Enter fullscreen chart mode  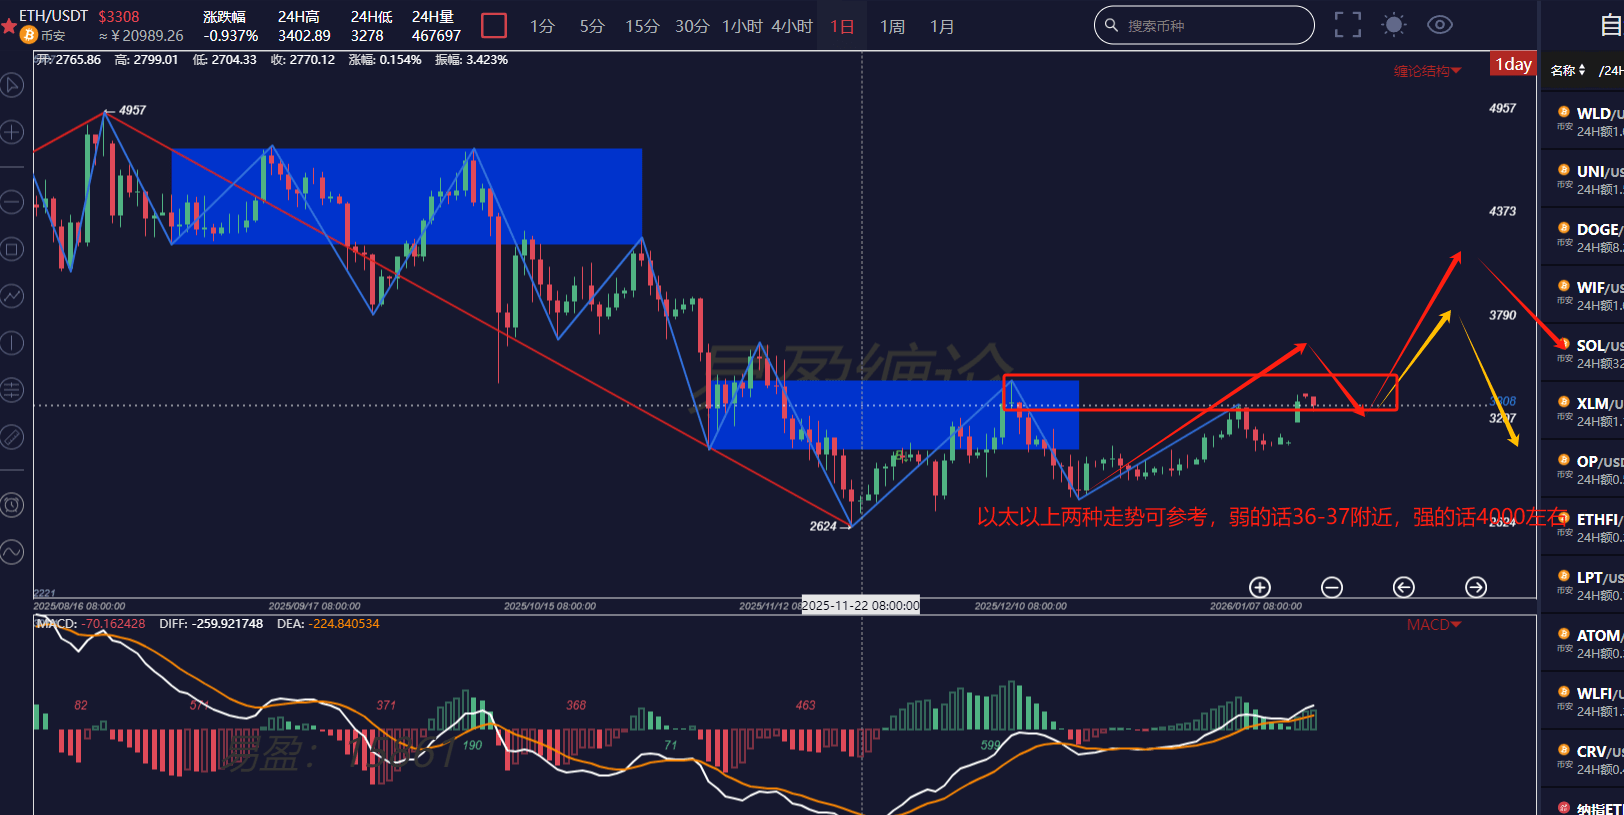pos(1348,25)
